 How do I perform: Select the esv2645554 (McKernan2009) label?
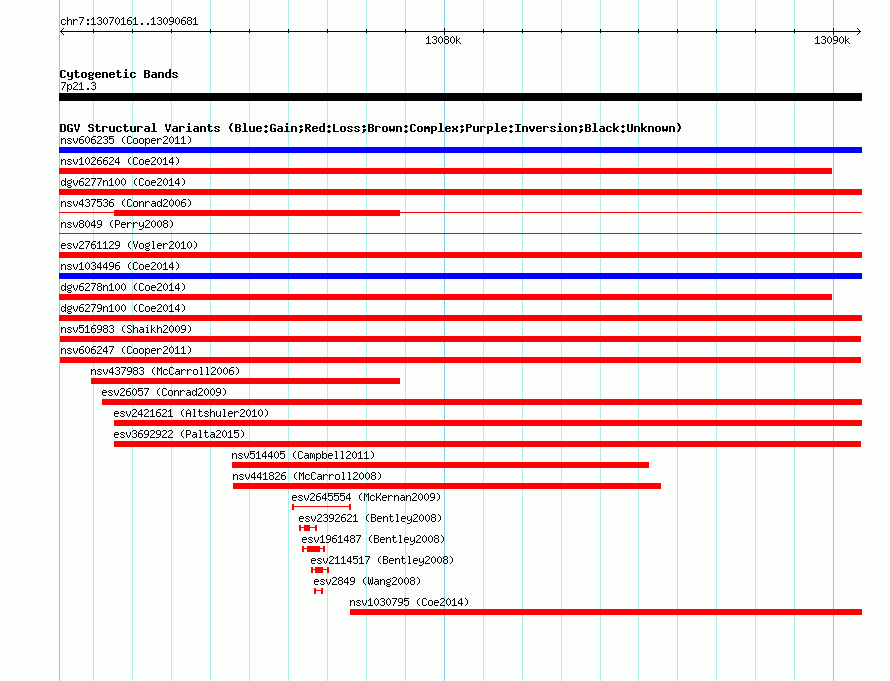pyautogui.click(x=366, y=497)
